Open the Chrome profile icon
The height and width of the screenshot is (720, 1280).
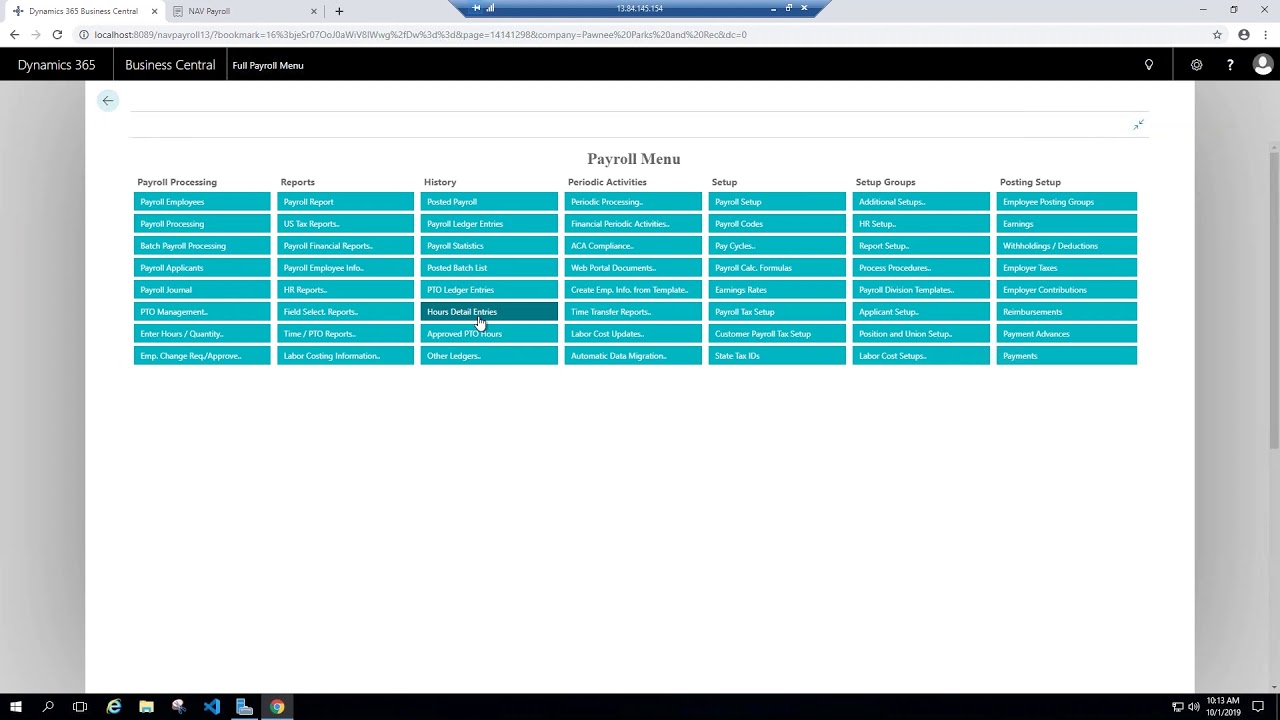click(x=1244, y=34)
